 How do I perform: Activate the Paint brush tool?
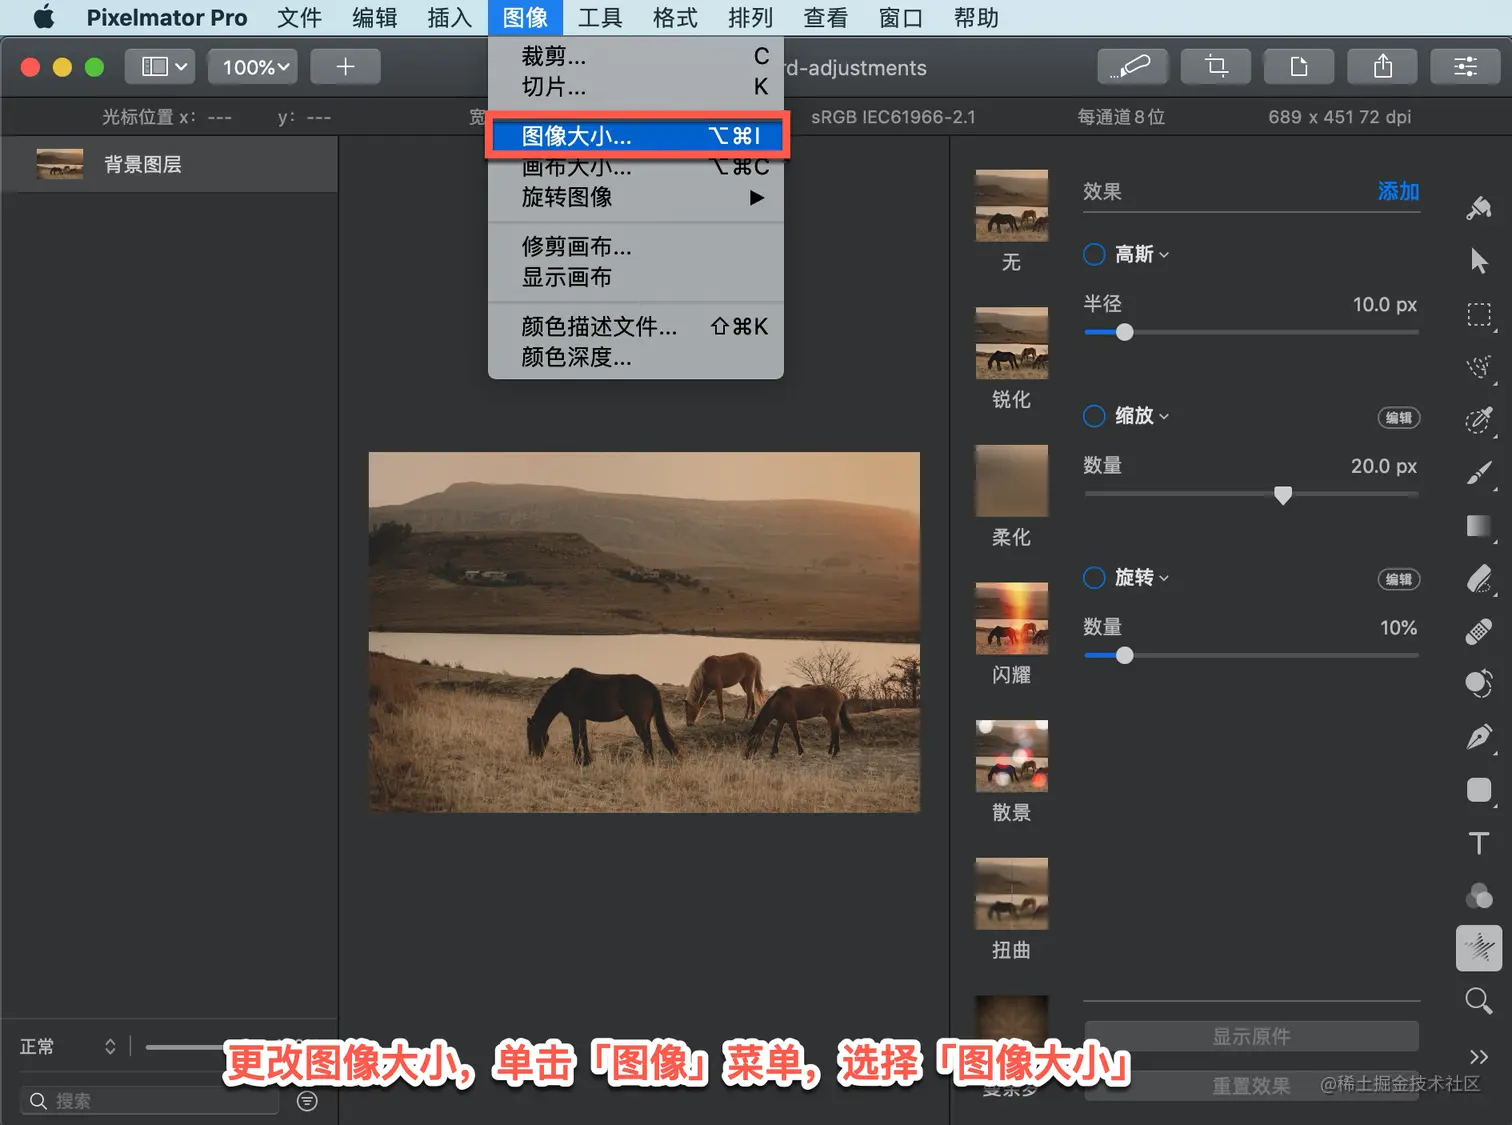[1479, 473]
